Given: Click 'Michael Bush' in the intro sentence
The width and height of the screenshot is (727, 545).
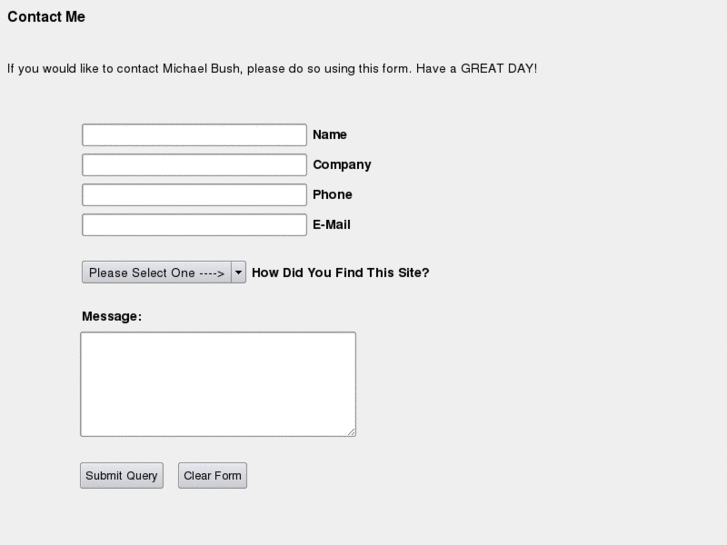Looking at the screenshot, I should coord(201,69).
